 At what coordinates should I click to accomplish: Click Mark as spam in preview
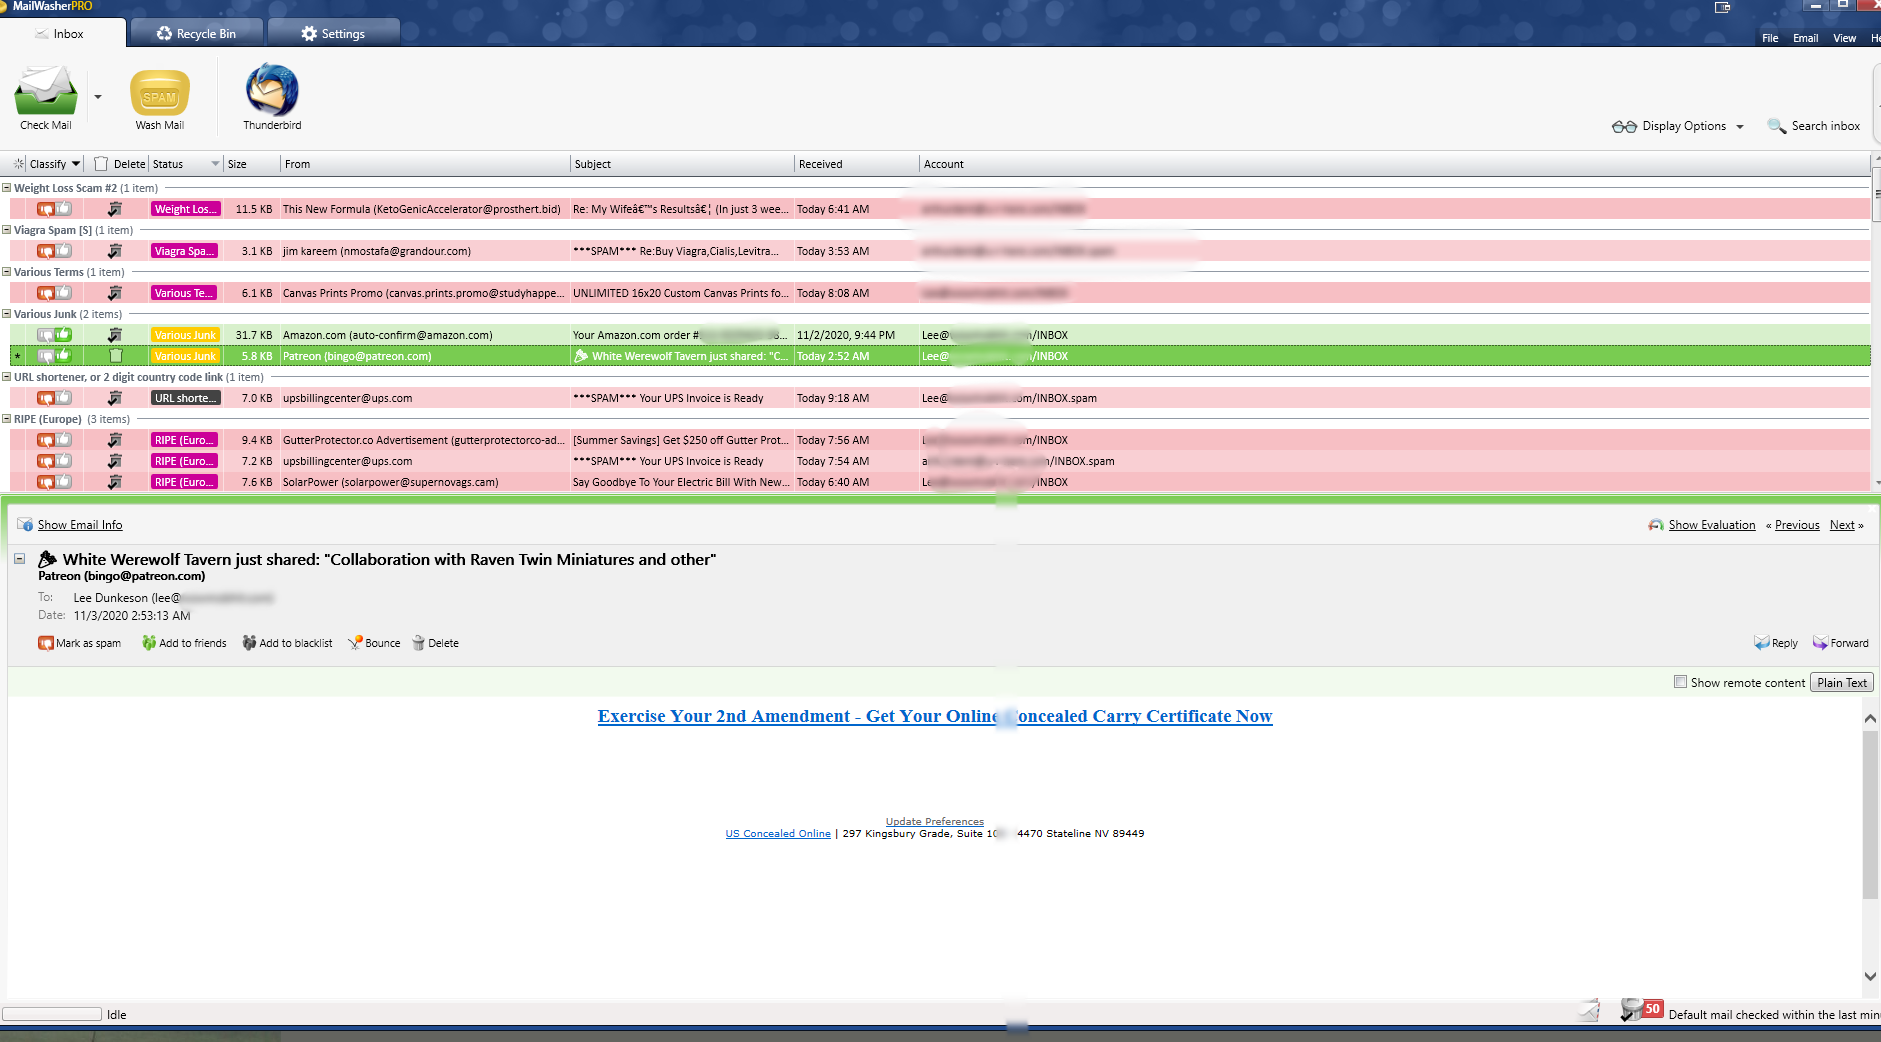point(80,643)
